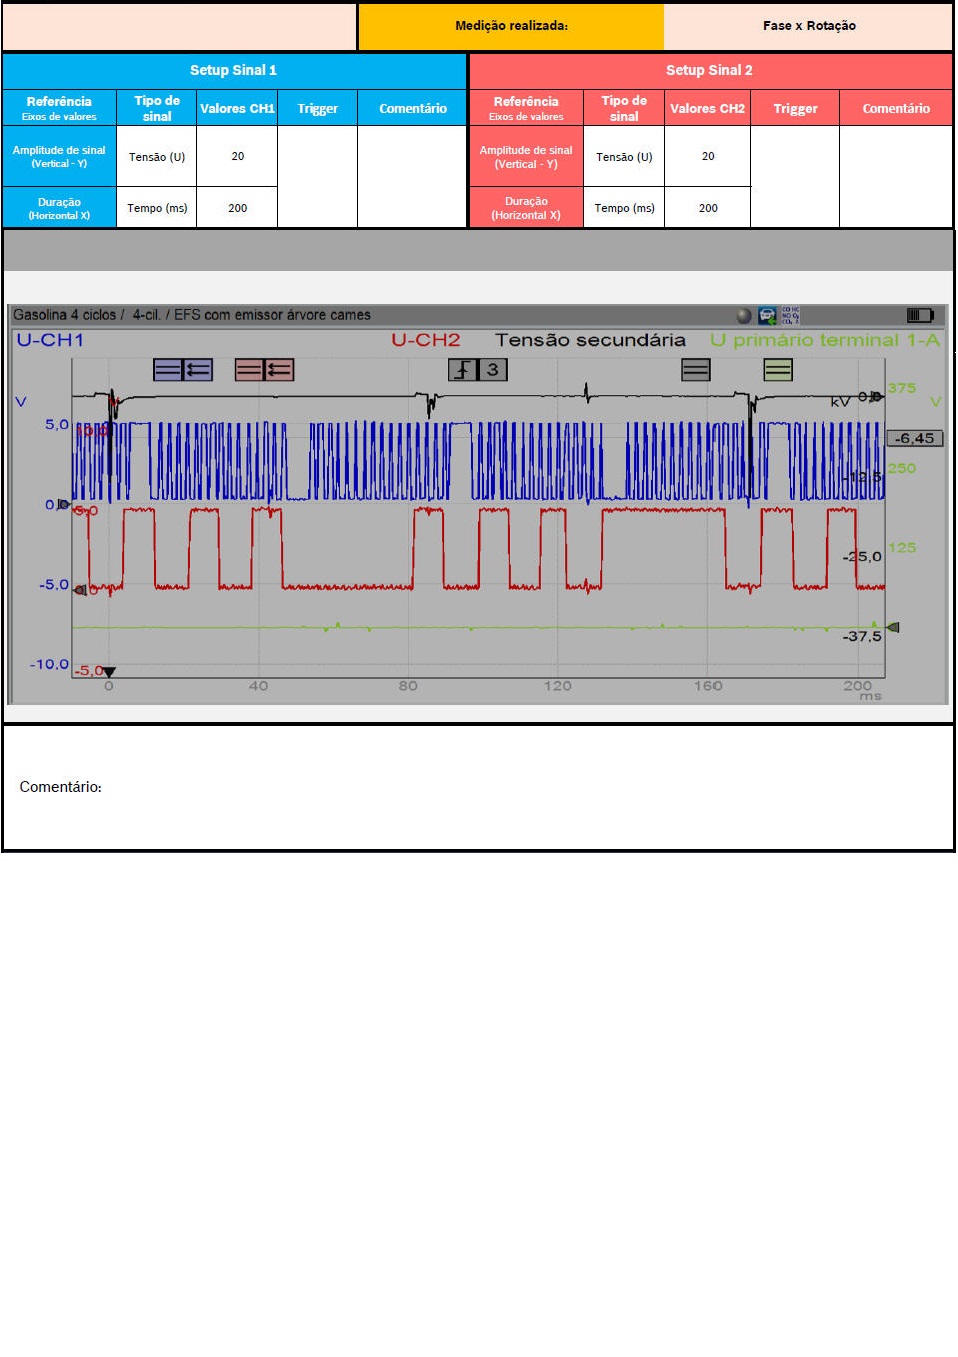This screenshot has height=1357, width=958.
Task: Click the Fase x Rotação title cell
Action: pos(808,26)
